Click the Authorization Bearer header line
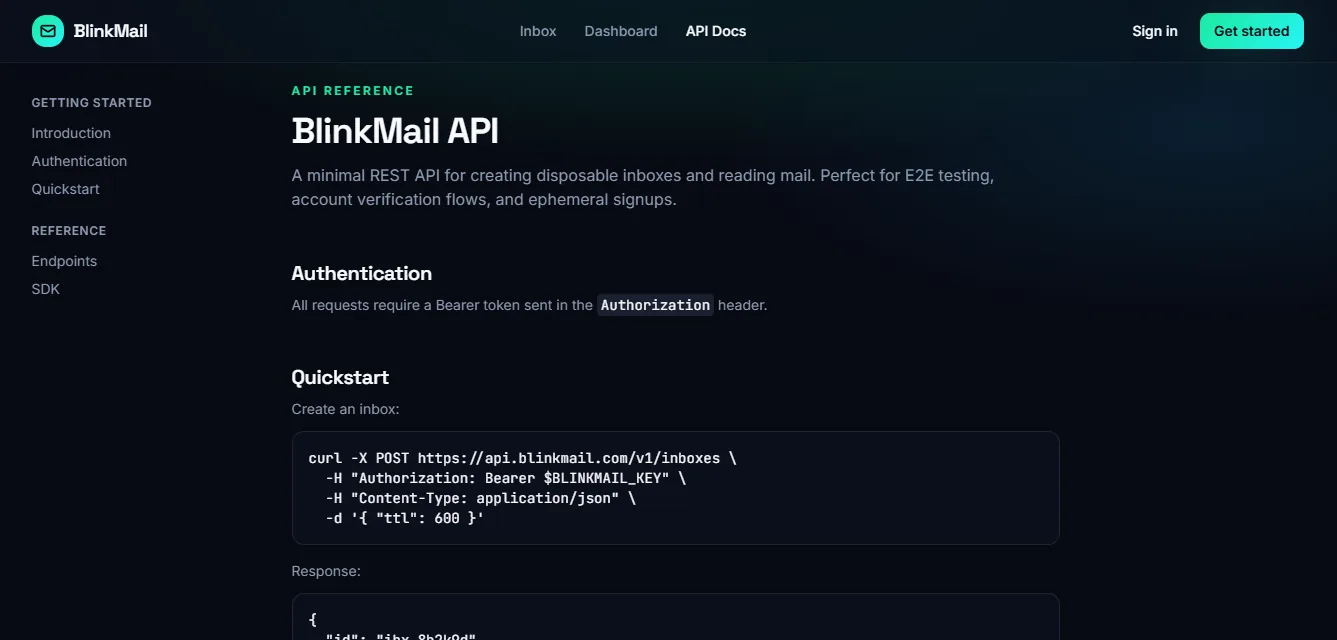This screenshot has width=1337, height=640. 506,478
